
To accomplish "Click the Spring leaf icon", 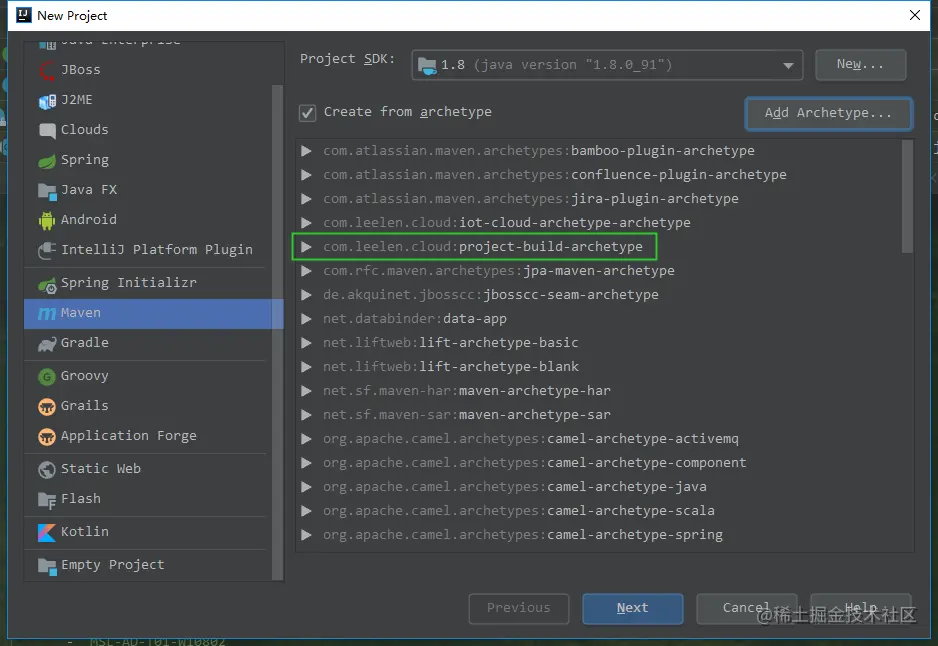I will (47, 161).
